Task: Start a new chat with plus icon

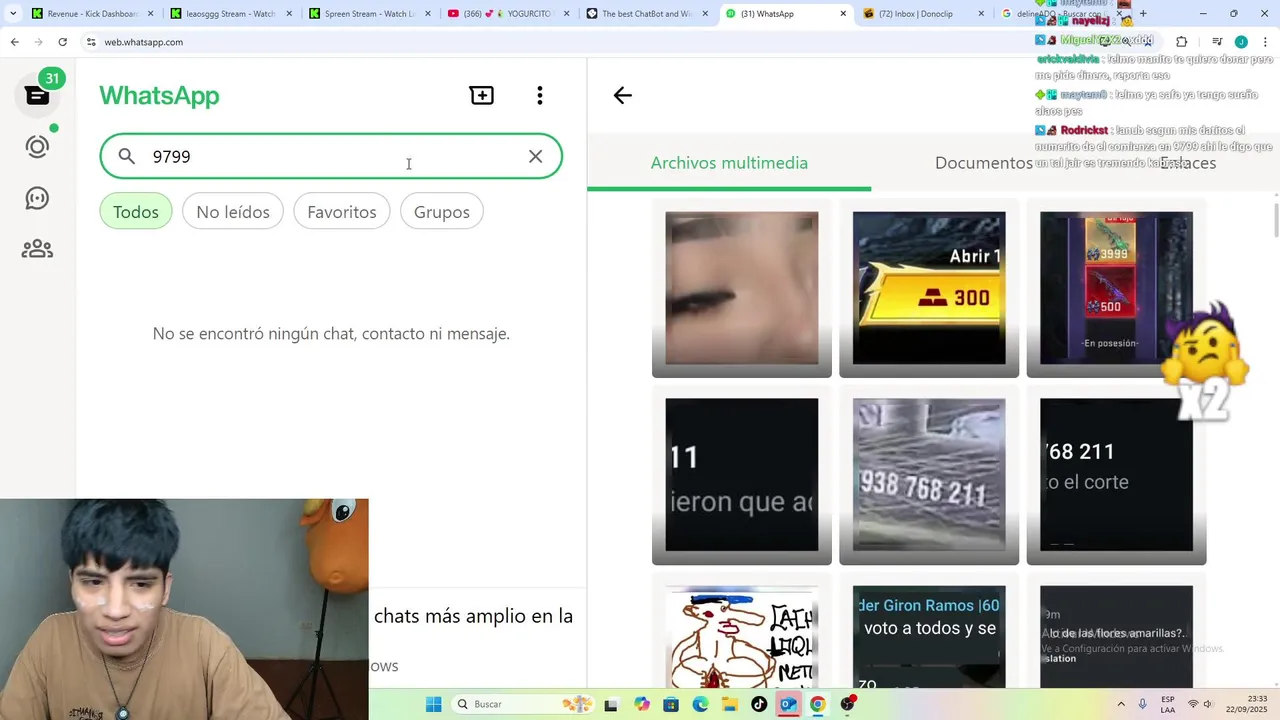Action: point(482,95)
